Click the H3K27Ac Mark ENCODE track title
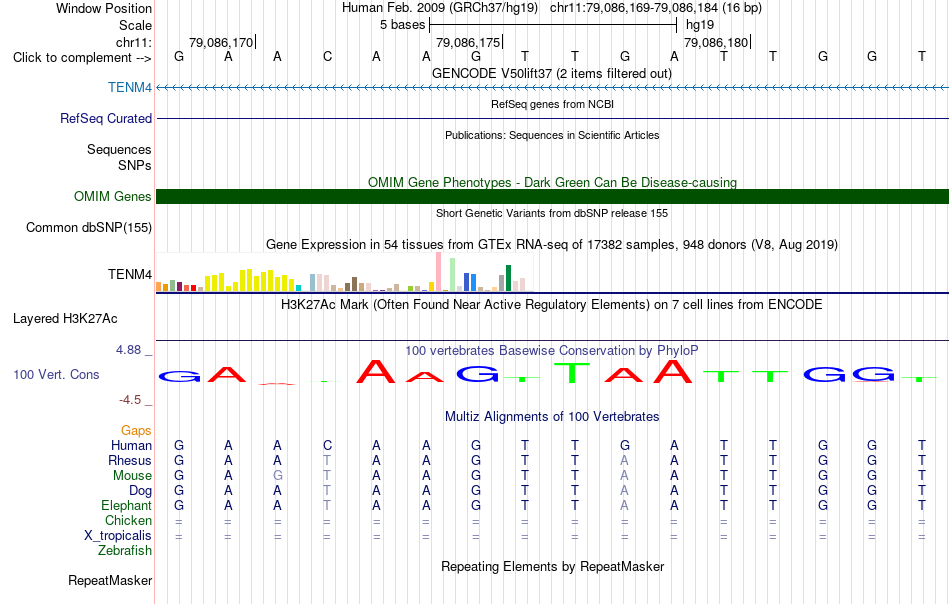The image size is (950, 604). pos(551,304)
